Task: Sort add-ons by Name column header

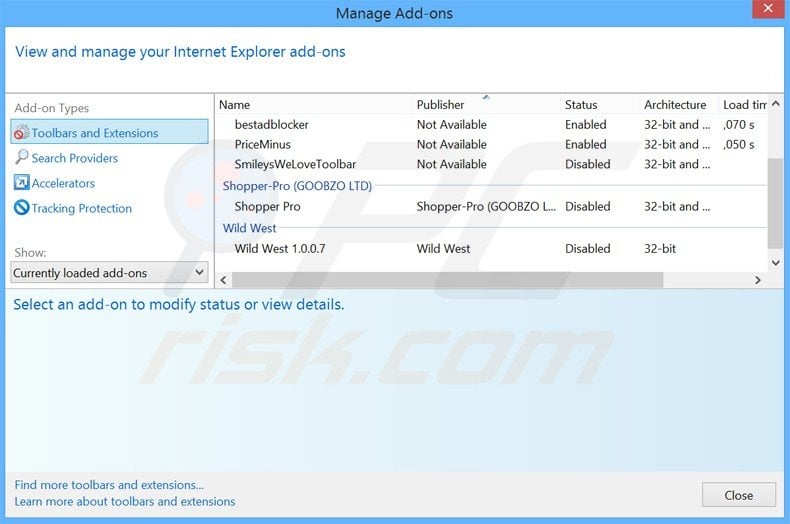Action: click(x=235, y=105)
